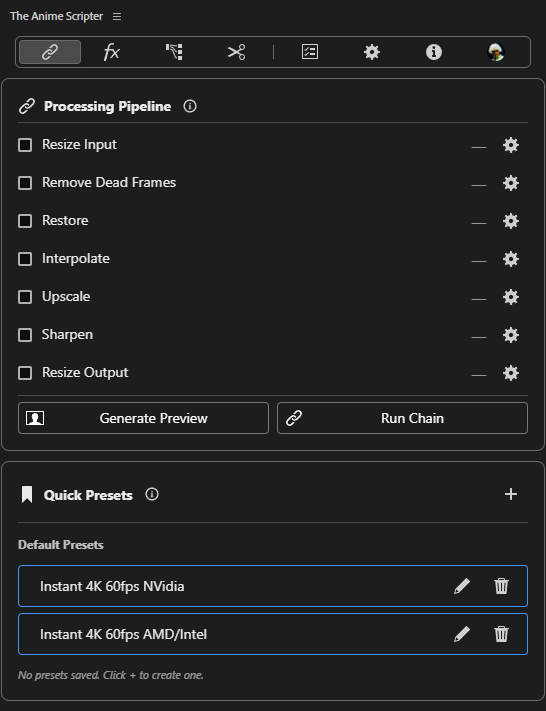The image size is (546, 711).
Task: Apply the Instant 4K 60fps NVidia preset
Action: [273, 586]
